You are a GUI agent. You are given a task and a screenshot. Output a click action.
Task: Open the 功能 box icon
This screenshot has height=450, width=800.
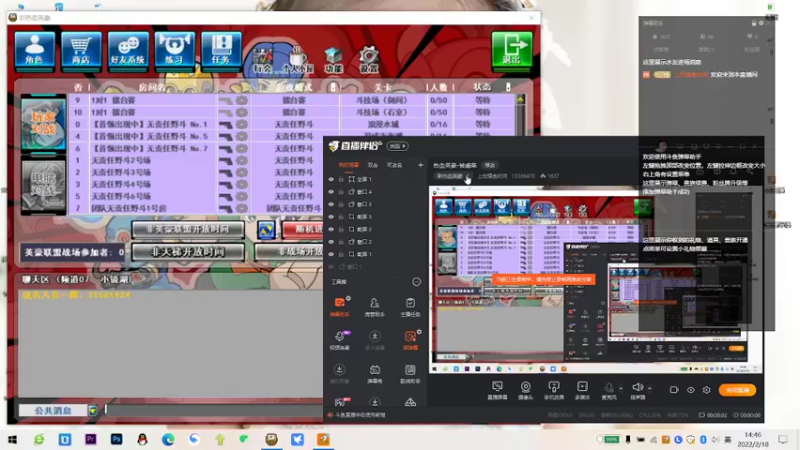pos(333,60)
